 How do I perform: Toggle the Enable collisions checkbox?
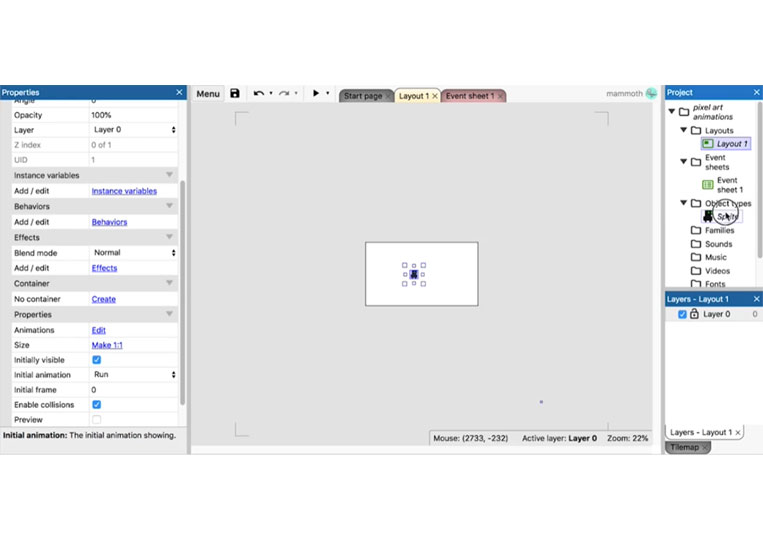(x=96, y=405)
